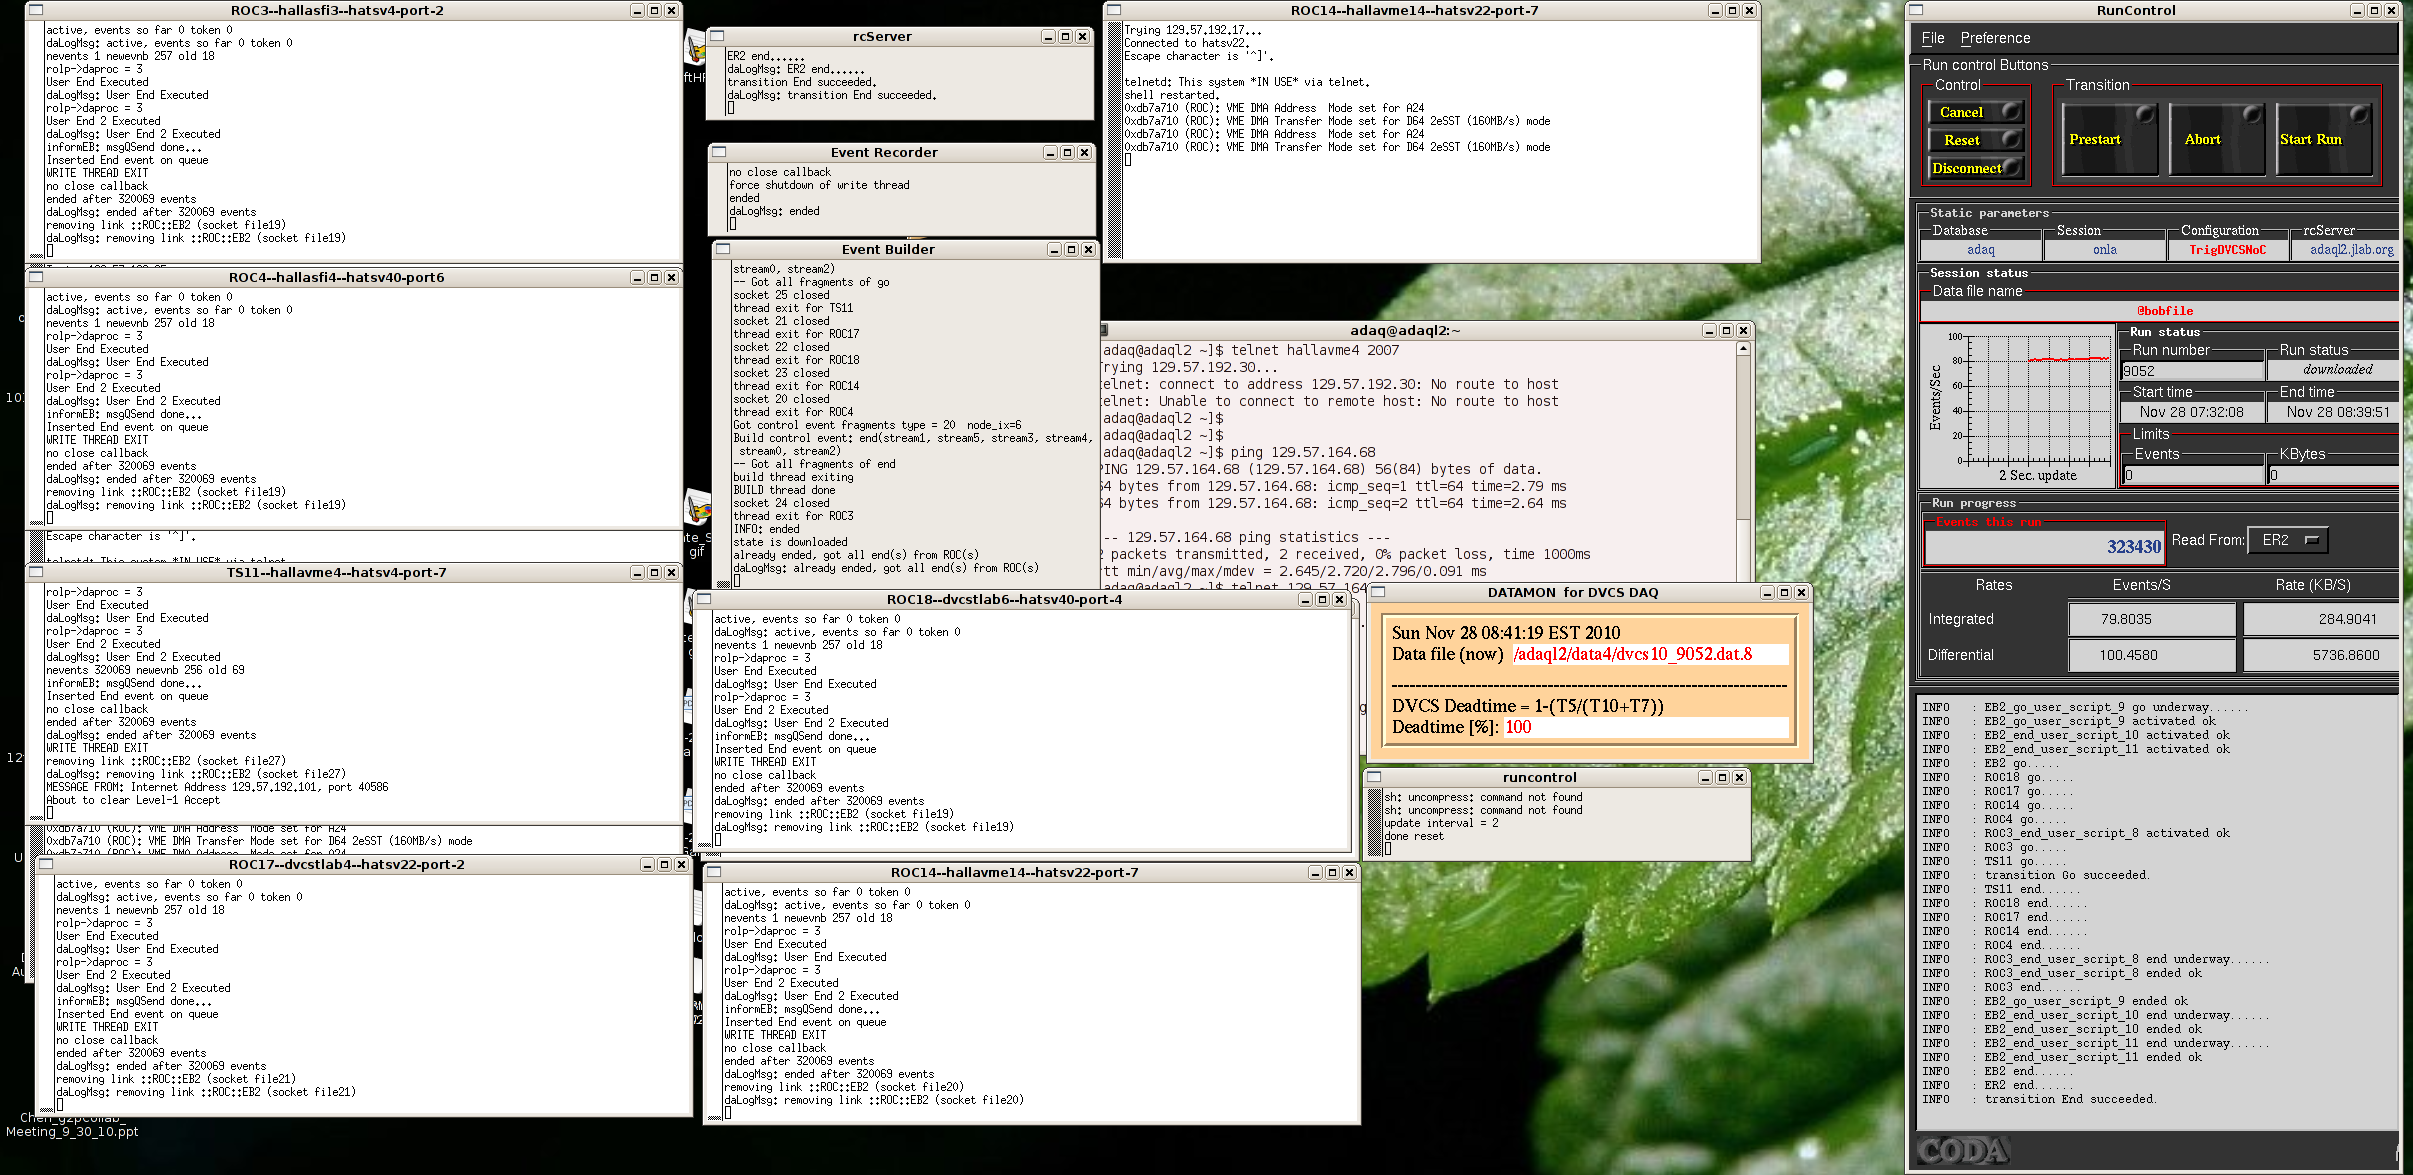Open window menu icon of lowercase runcontrol terminal
This screenshot has width=2413, height=1175.
point(1374,777)
